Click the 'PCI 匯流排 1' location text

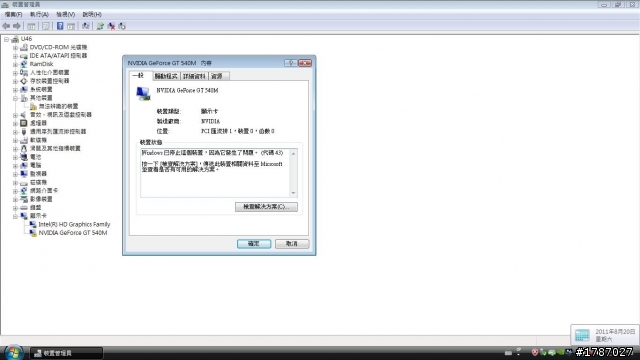tap(216, 131)
